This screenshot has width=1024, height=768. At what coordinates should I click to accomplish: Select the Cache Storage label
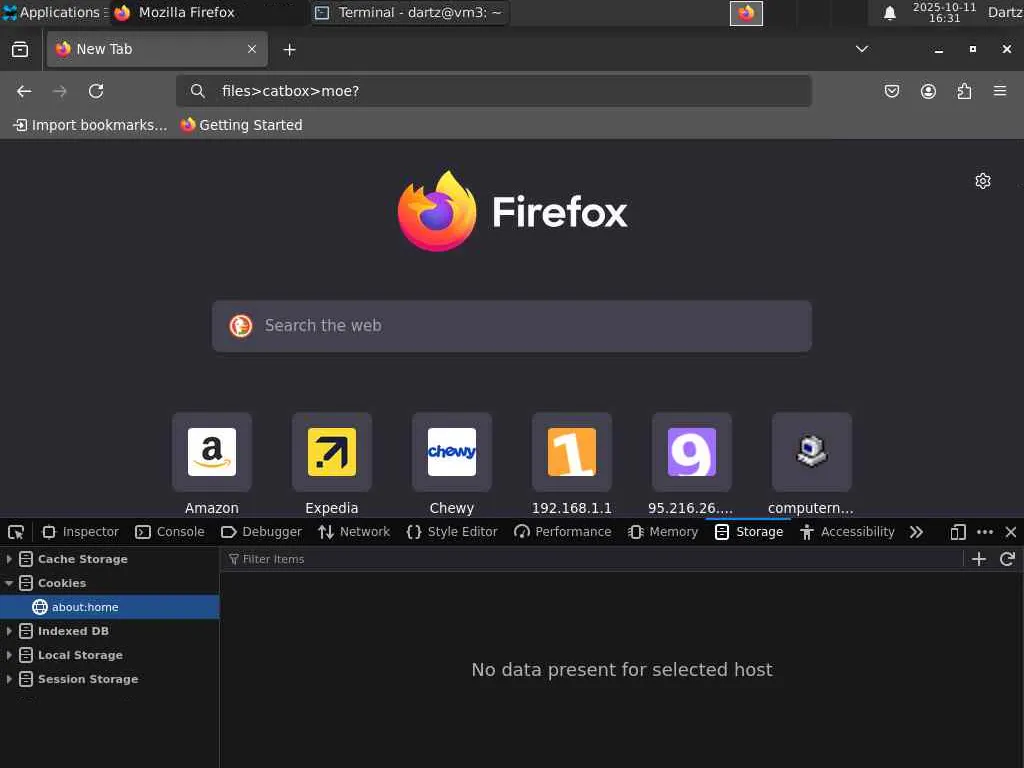coord(82,559)
